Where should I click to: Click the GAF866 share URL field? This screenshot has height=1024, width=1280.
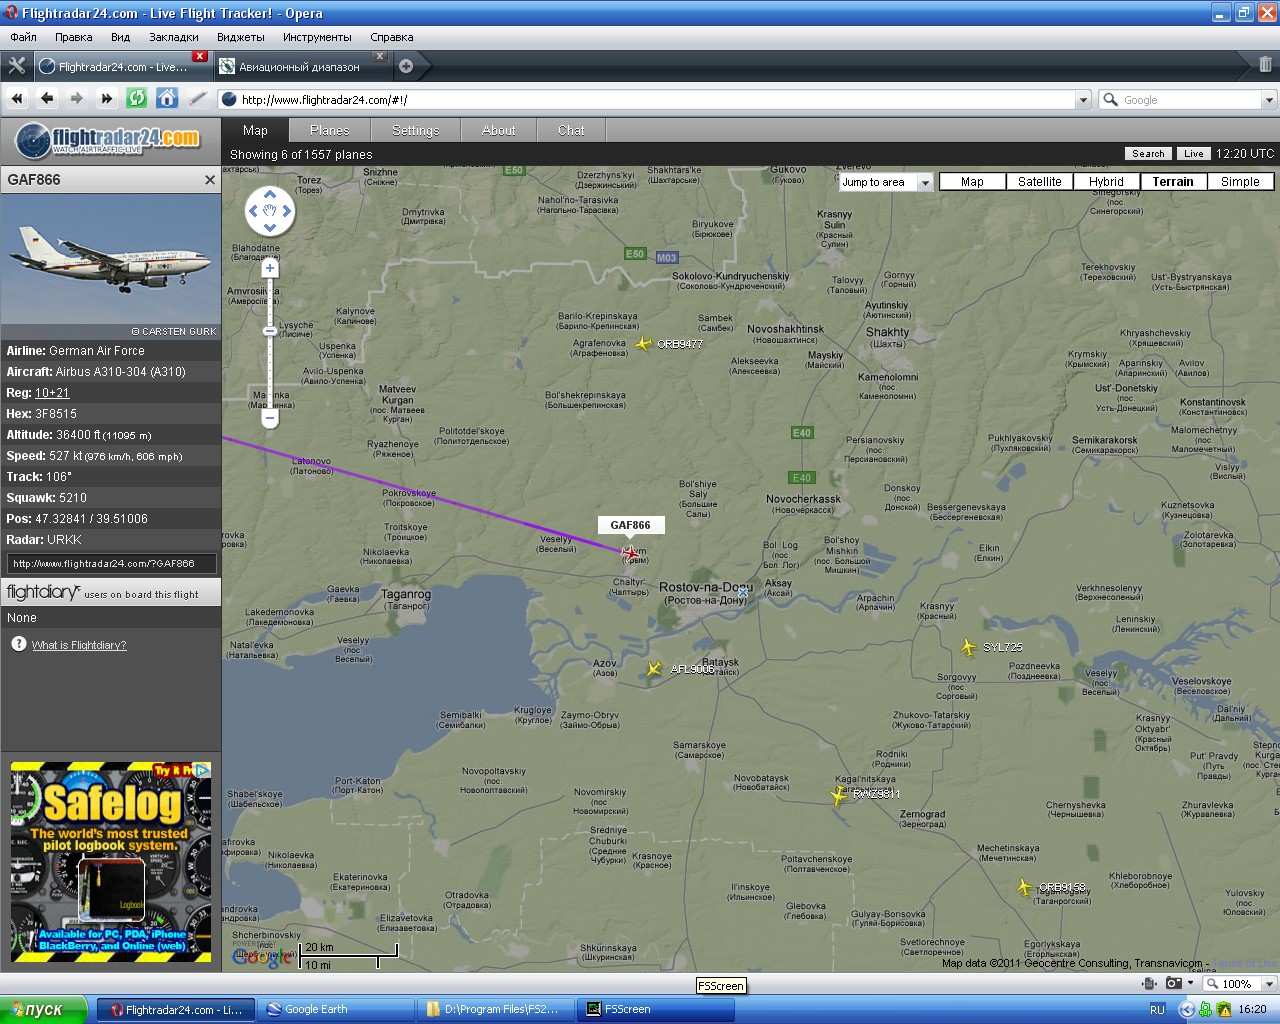point(111,563)
